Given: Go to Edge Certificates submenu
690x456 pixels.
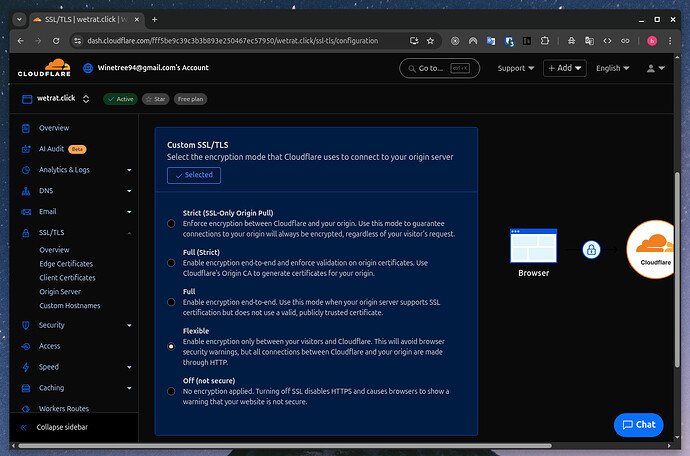Looking at the screenshot, I should tap(66, 264).
